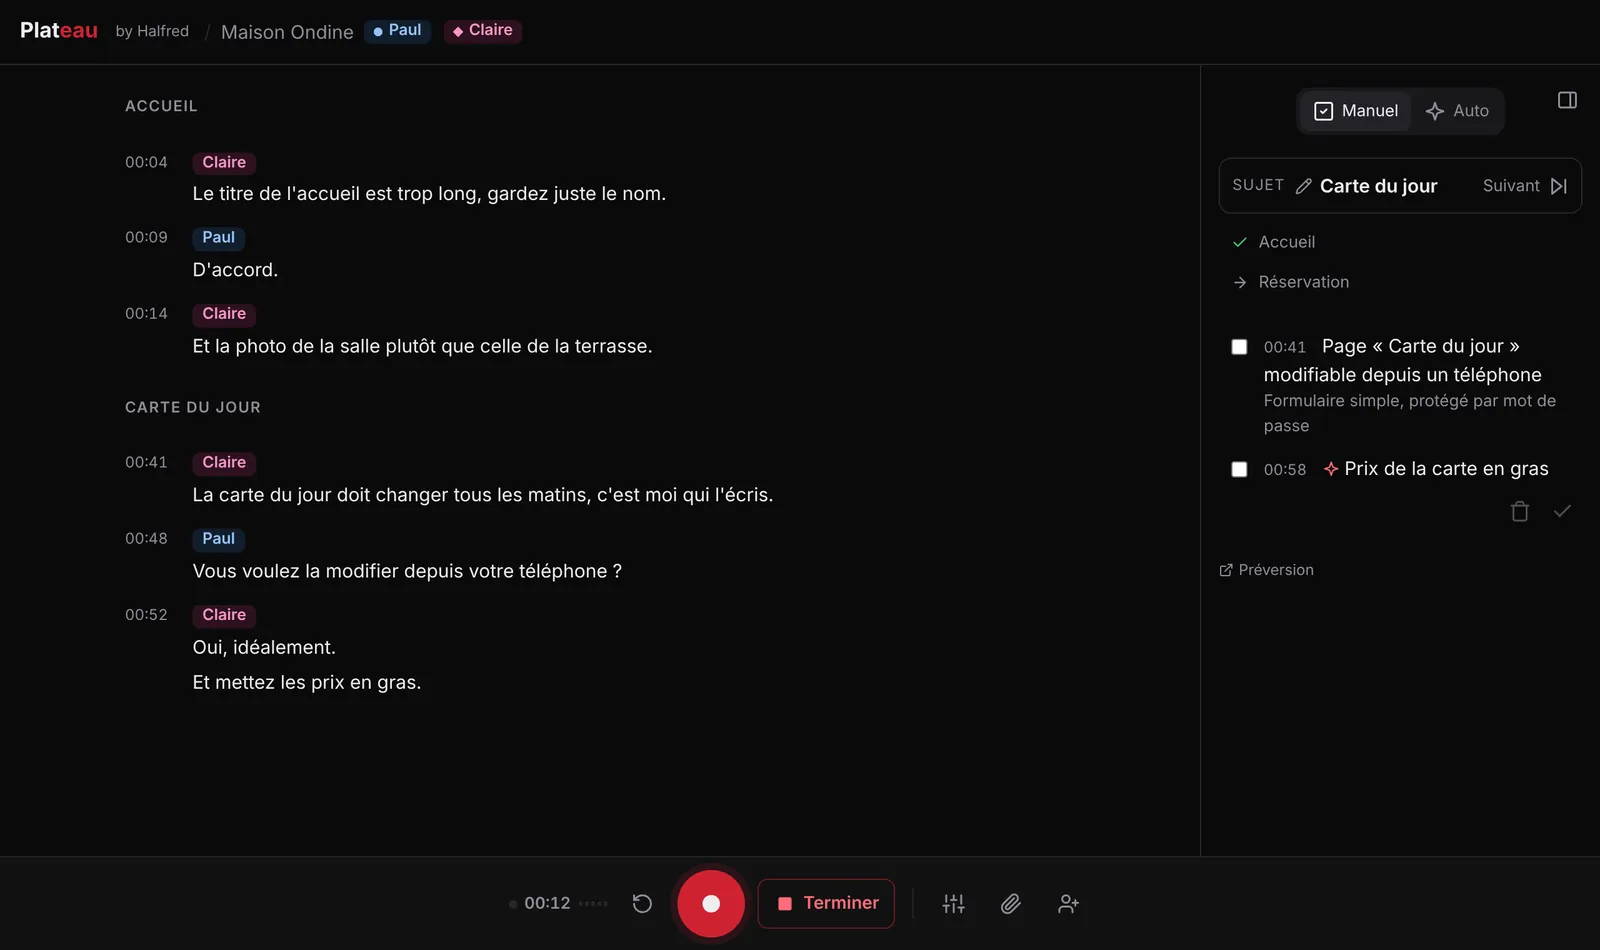Switch to Manuel mode

1356,111
